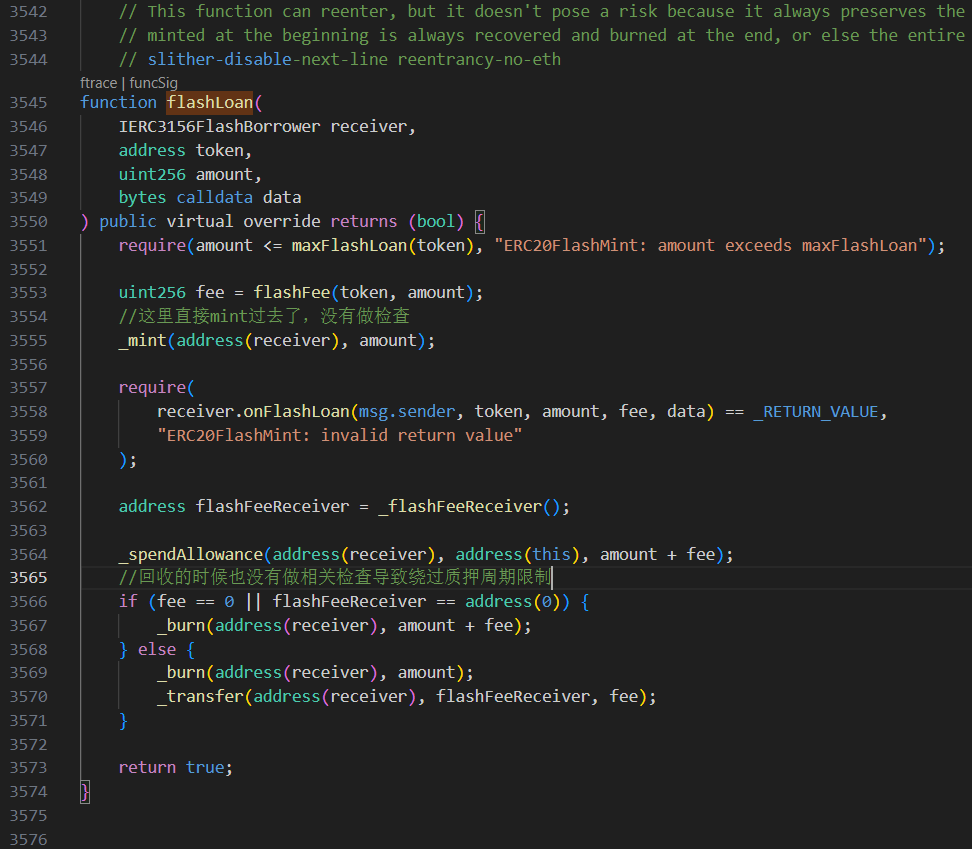
Task: Click the _flashFeeReceiver() call
Action: pyautogui.click(x=469, y=507)
